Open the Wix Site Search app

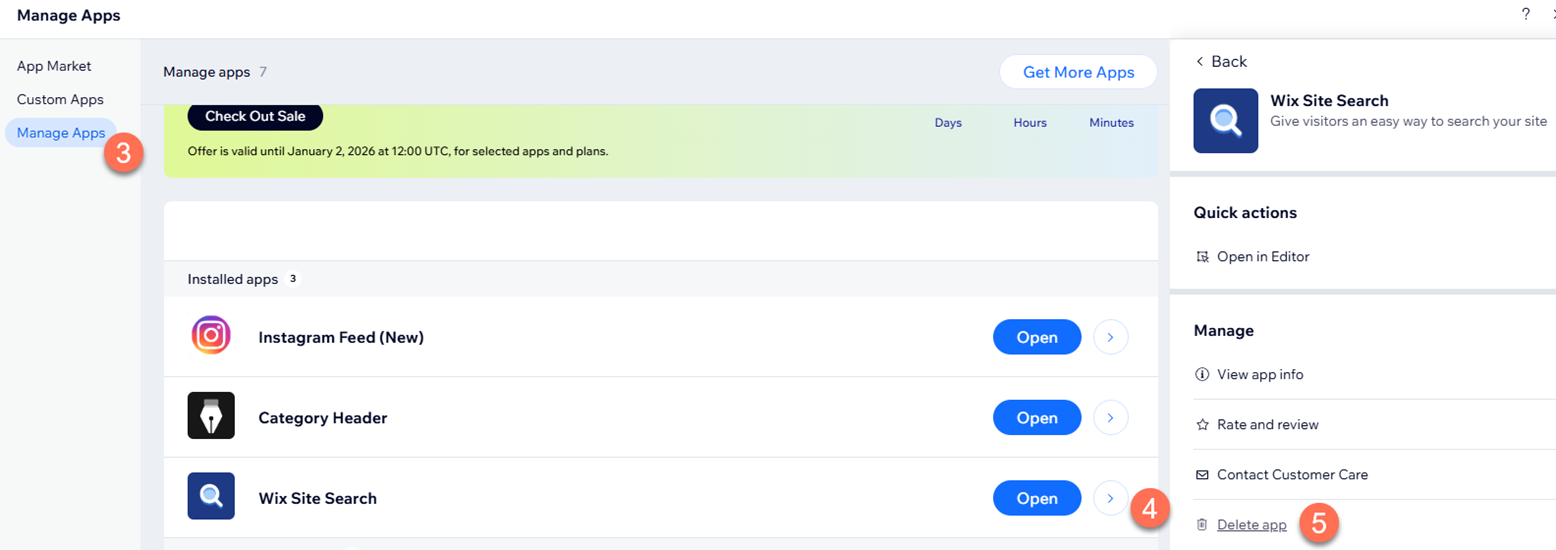tap(1037, 497)
